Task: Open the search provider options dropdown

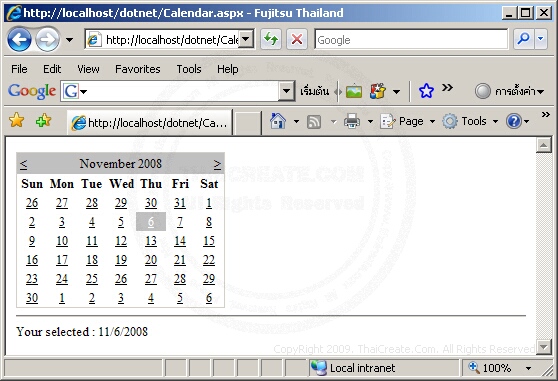Action: tap(541, 39)
